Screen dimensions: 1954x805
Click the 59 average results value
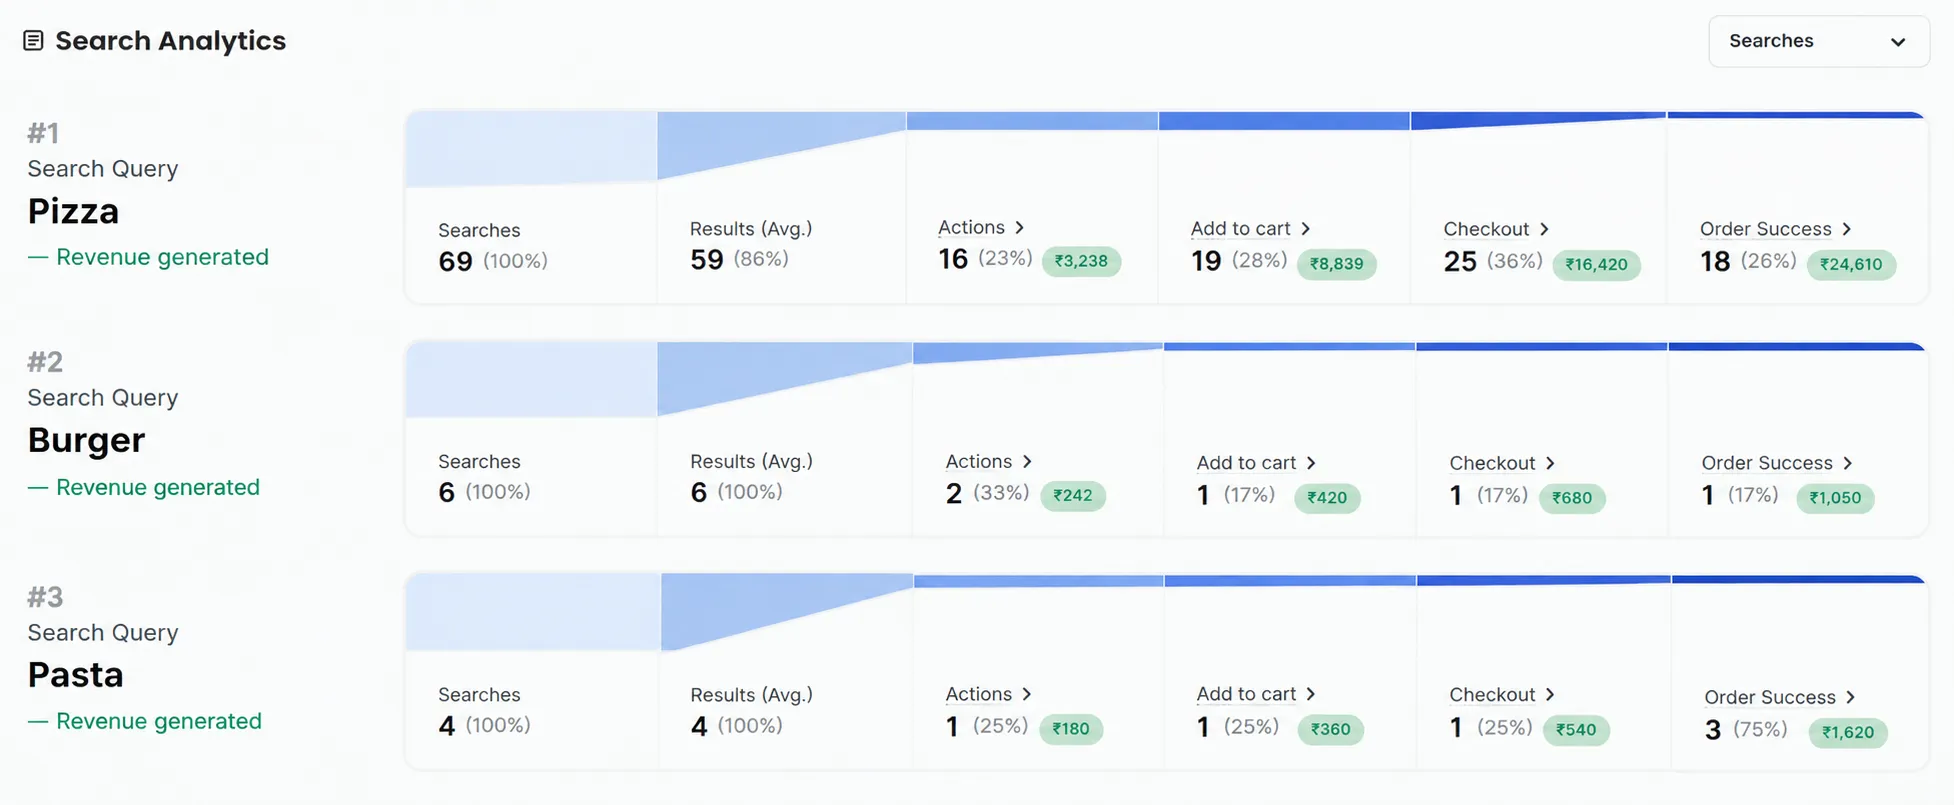point(707,260)
